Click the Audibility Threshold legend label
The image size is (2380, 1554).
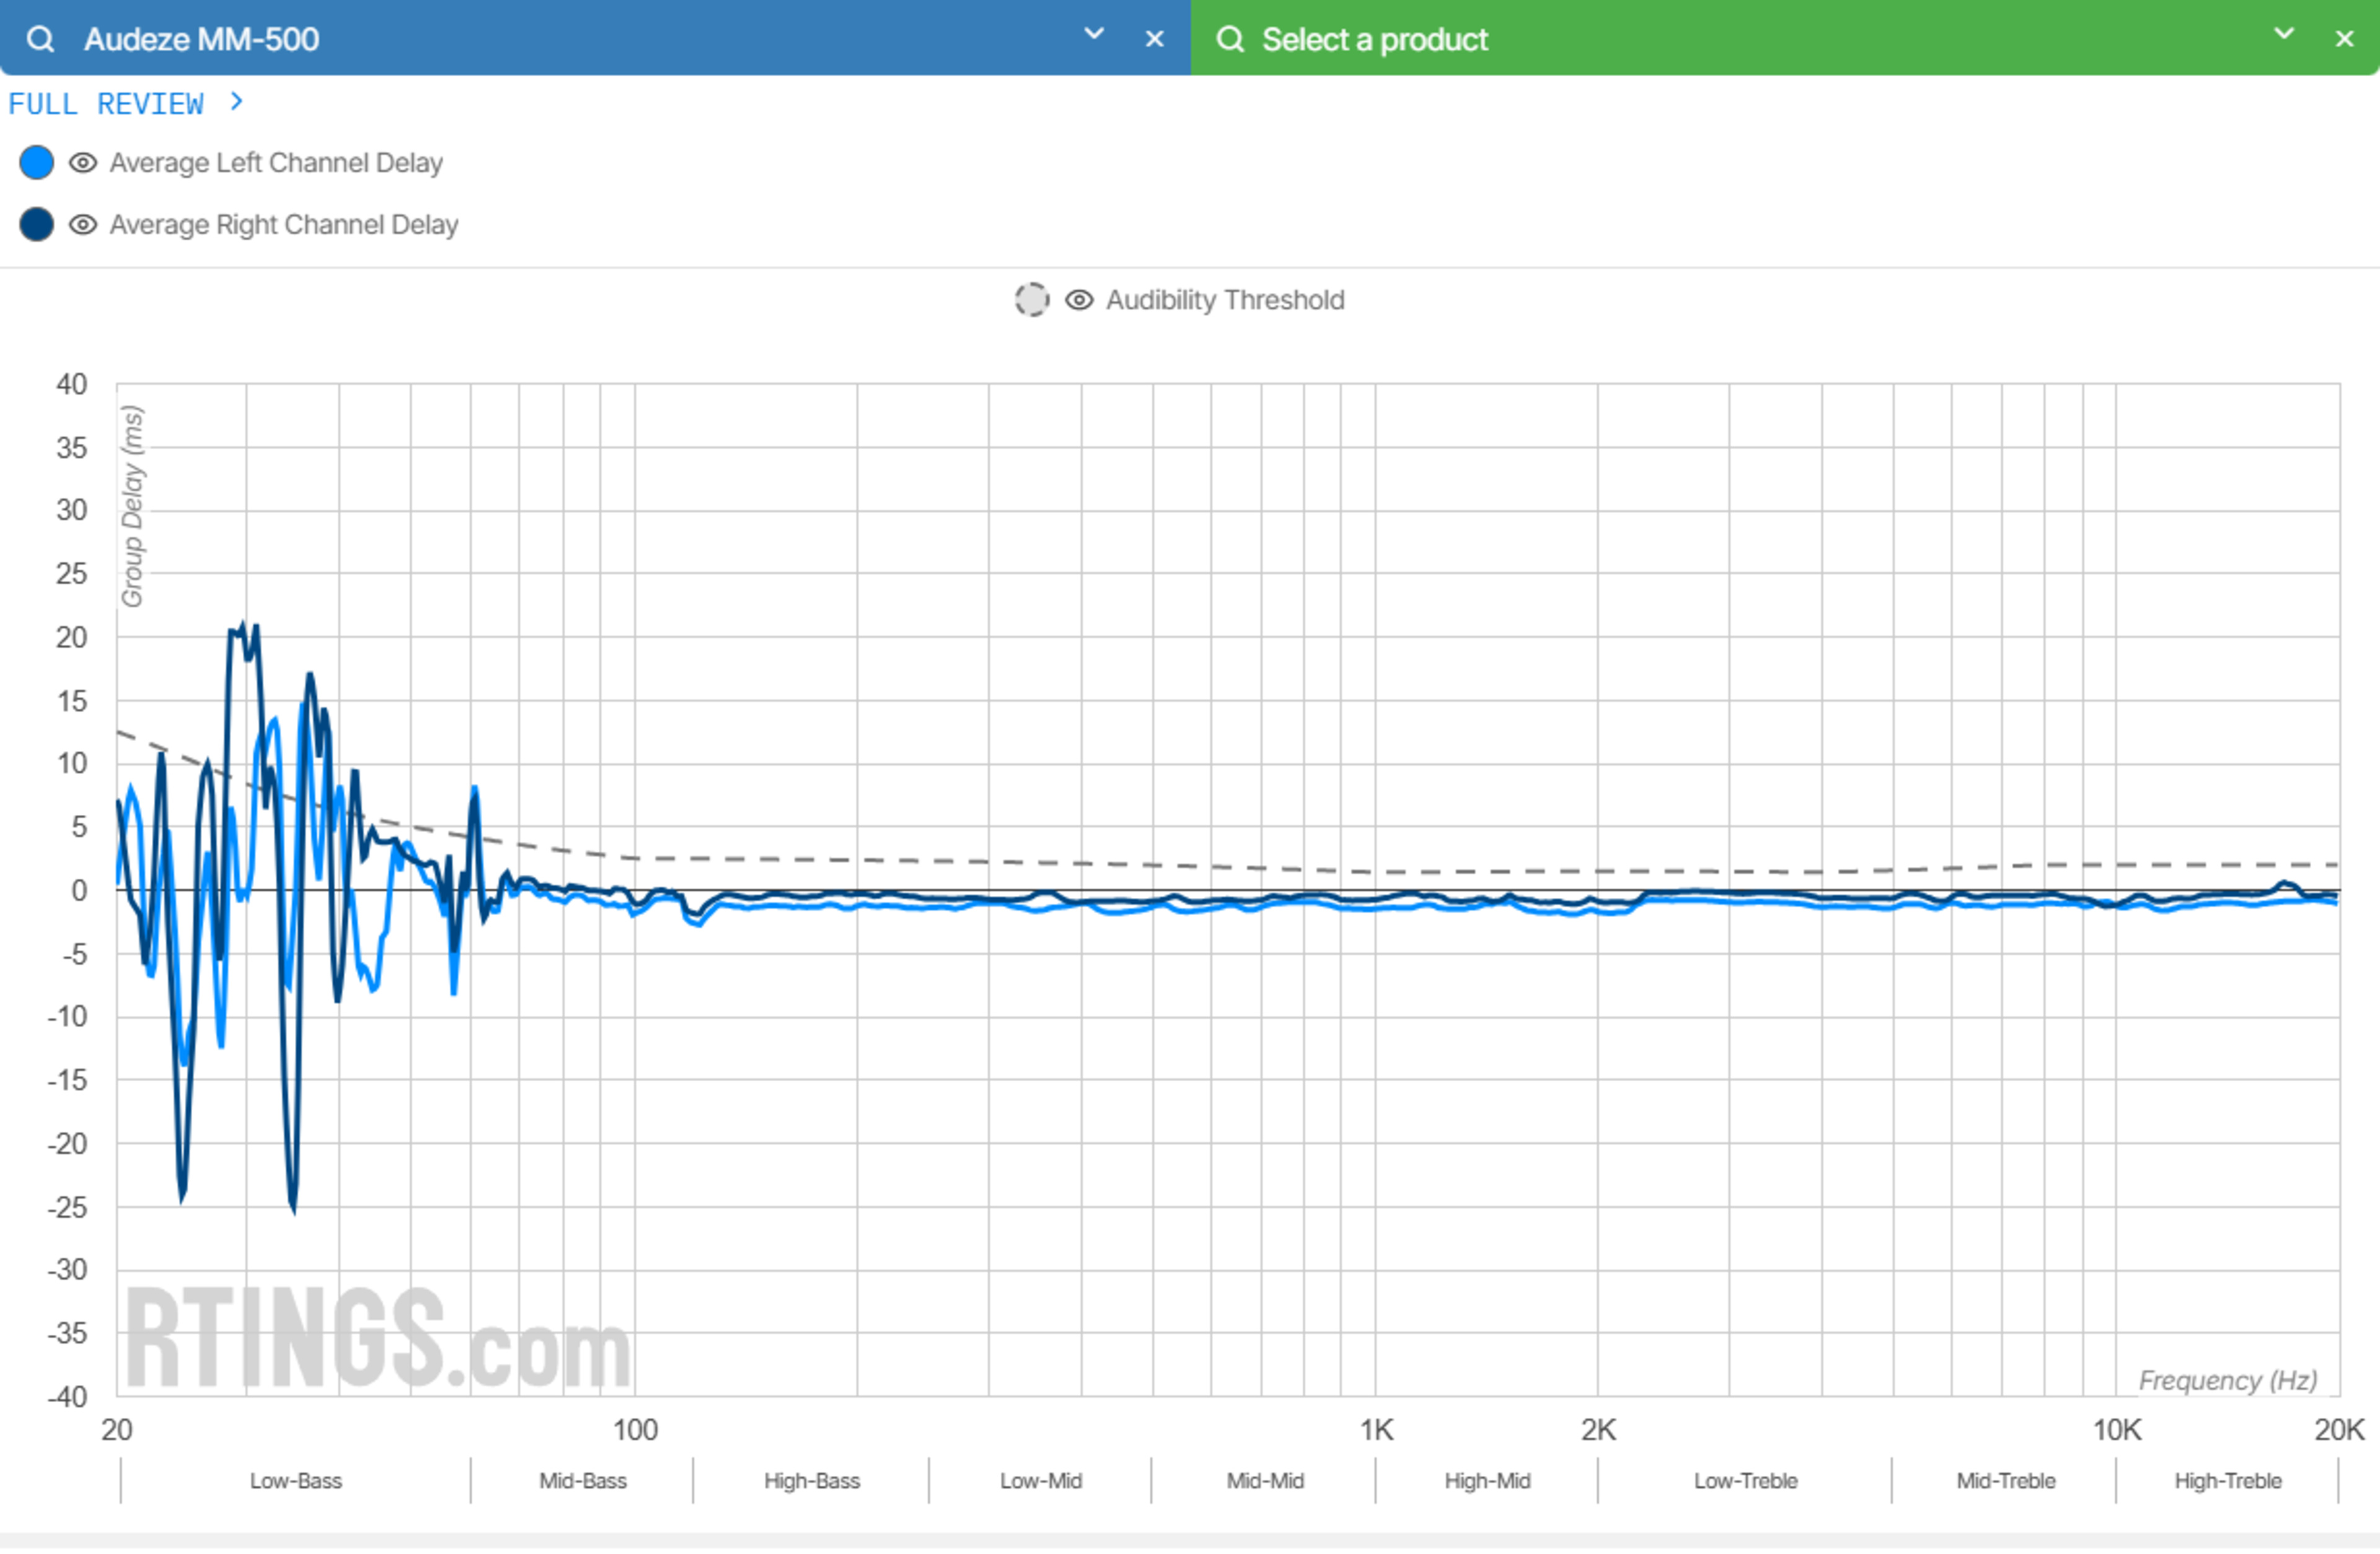[1224, 300]
